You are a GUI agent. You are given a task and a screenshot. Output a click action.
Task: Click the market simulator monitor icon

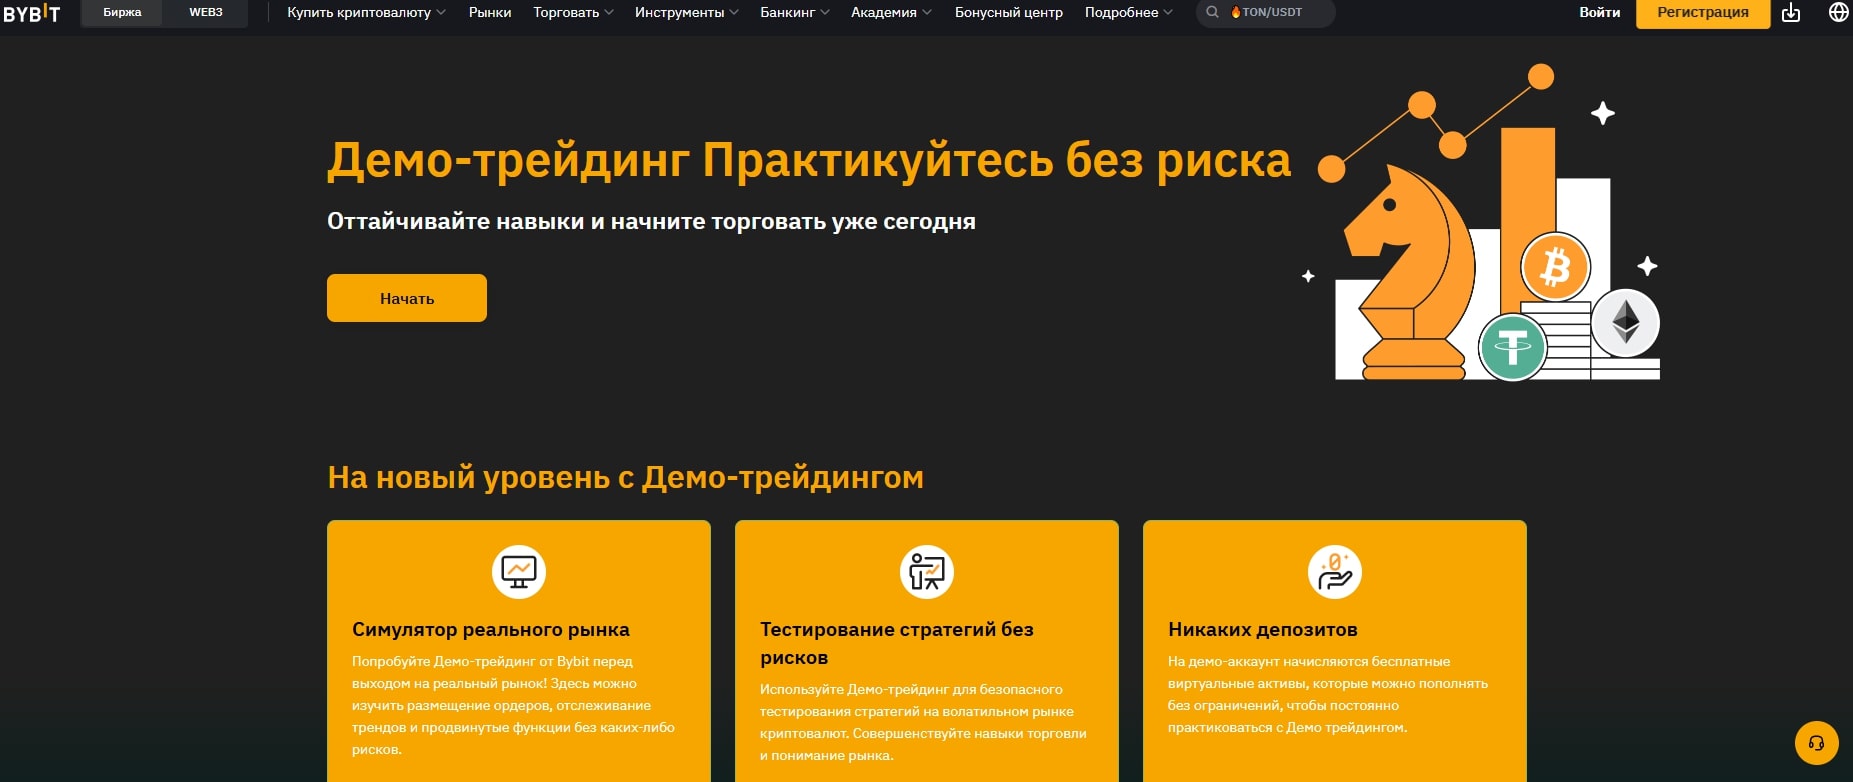coord(519,572)
